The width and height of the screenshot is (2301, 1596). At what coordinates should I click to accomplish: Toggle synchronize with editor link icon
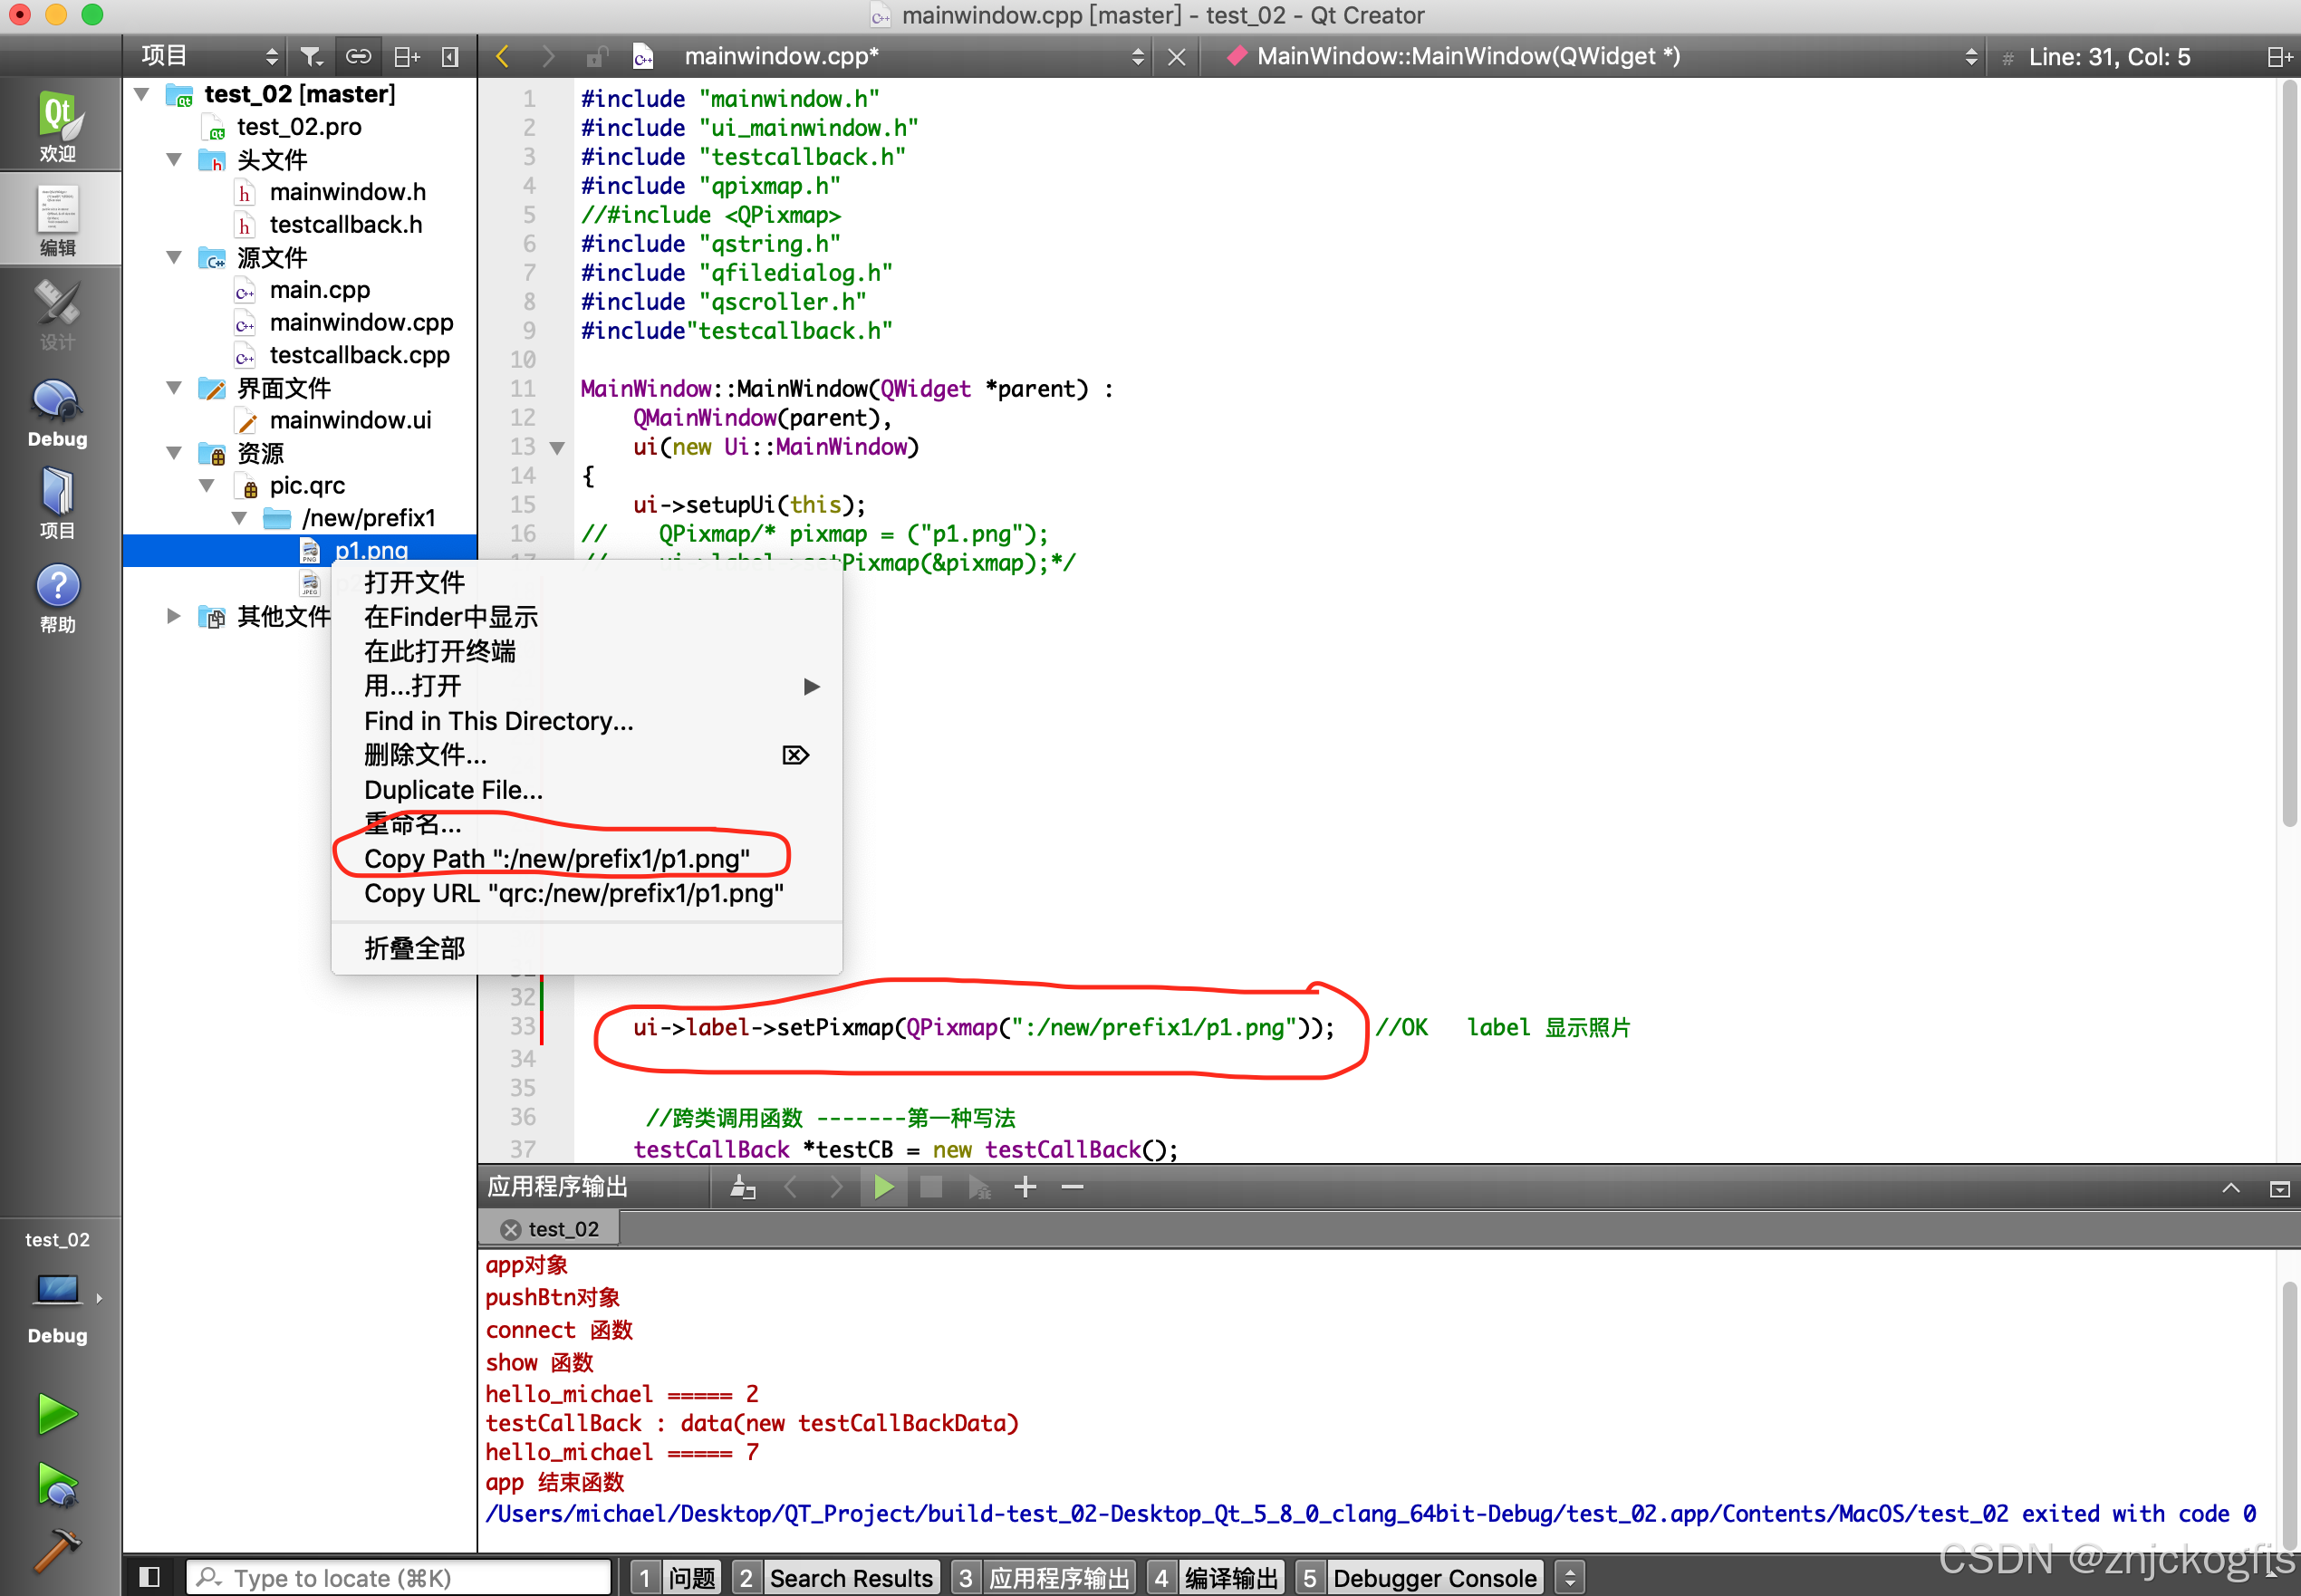358,57
